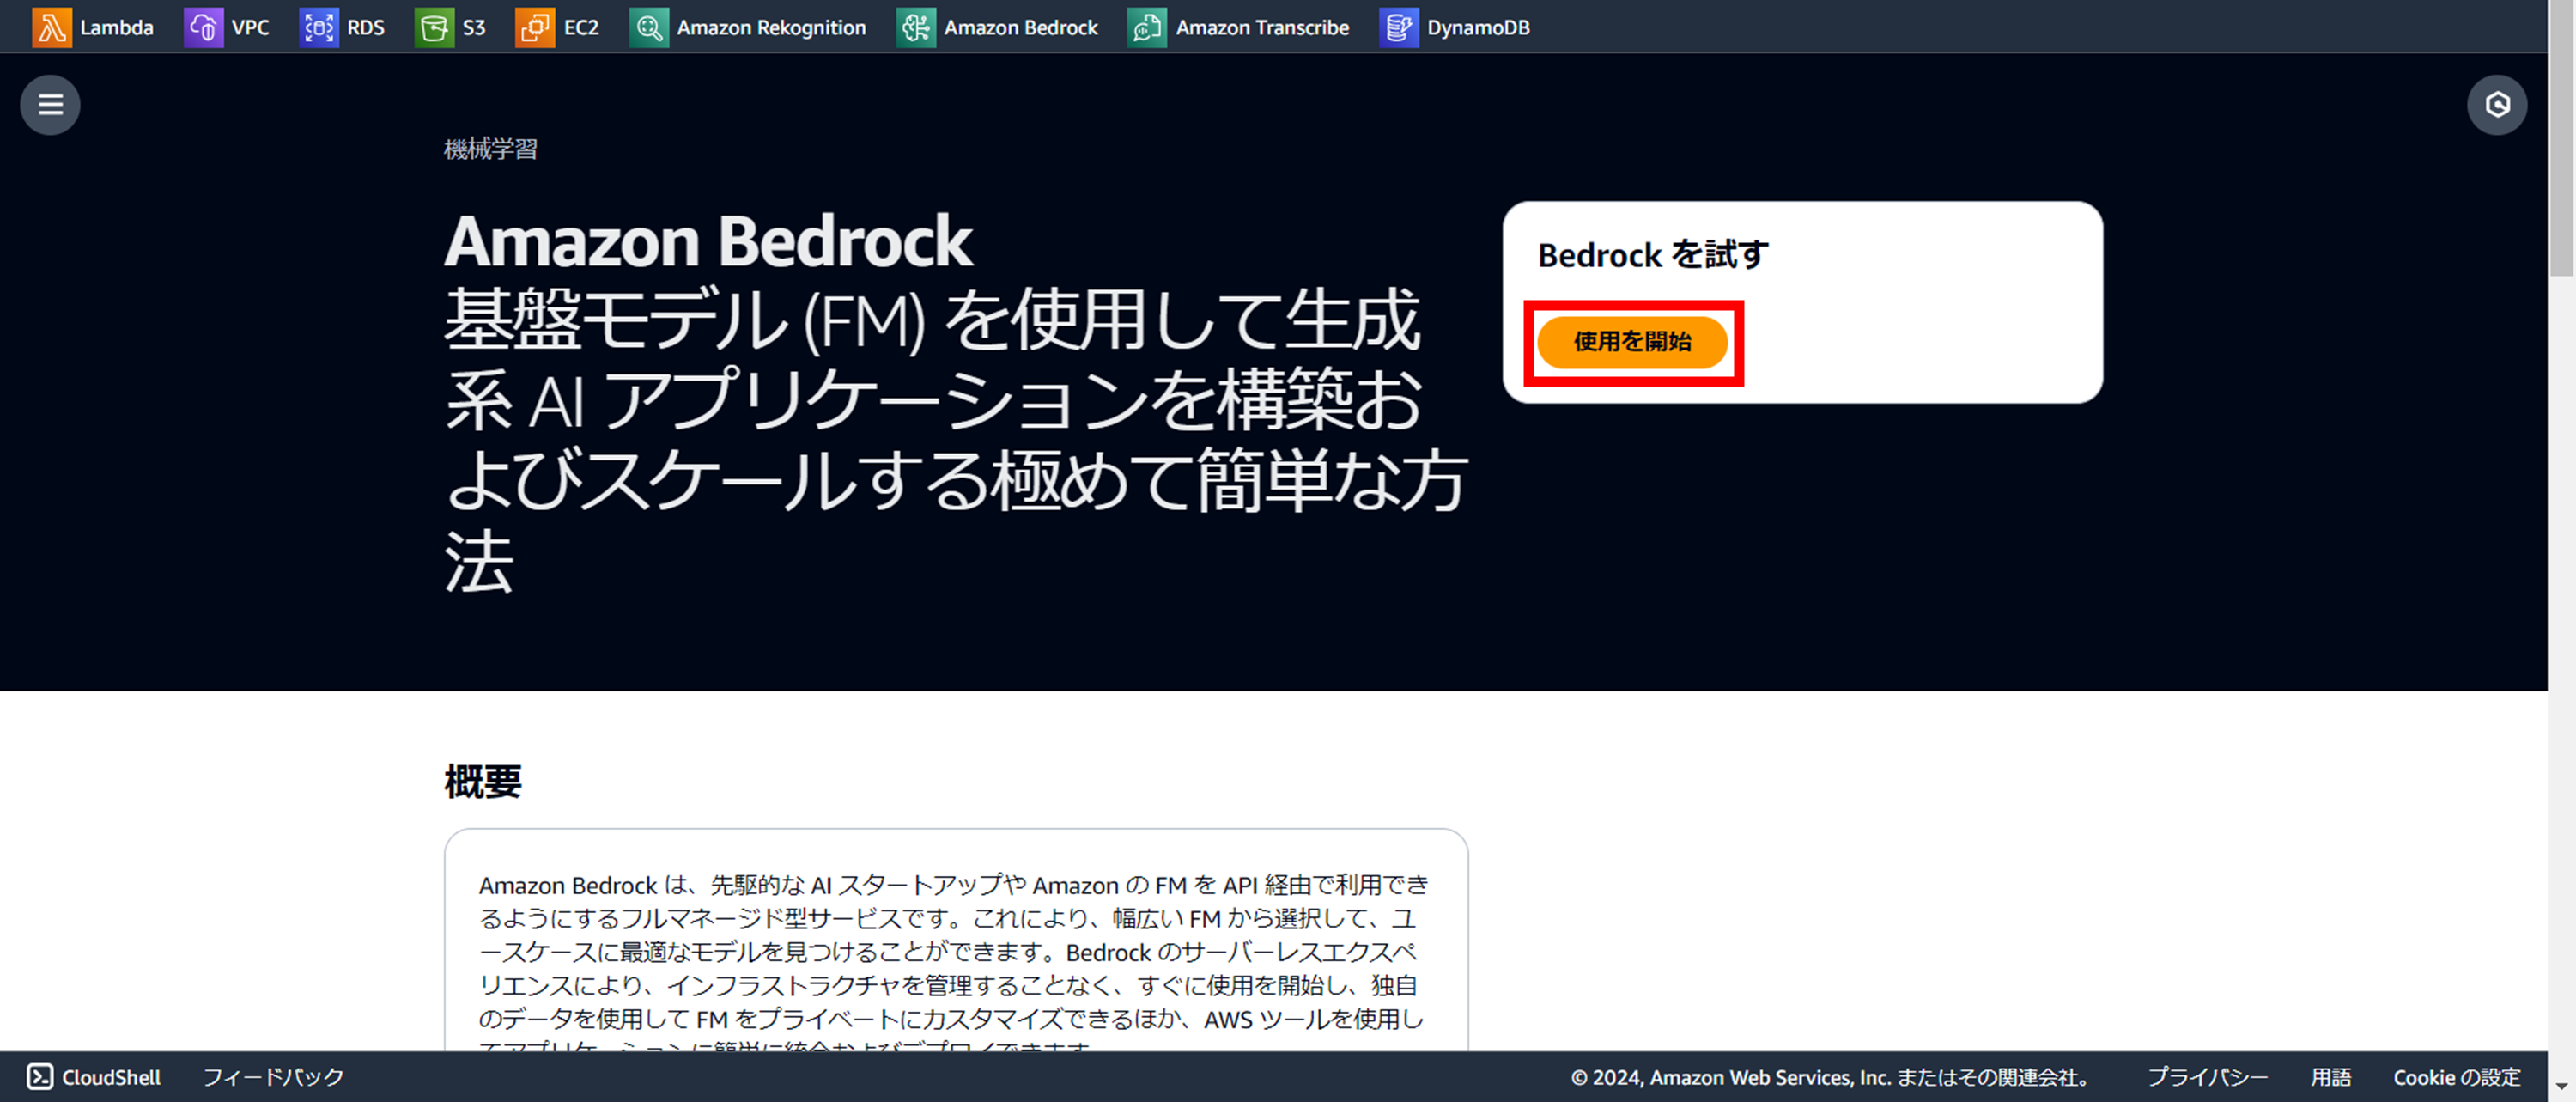The height and width of the screenshot is (1102, 2576).
Task: Click the scrollbar down arrow
Action: pyautogui.click(x=2561, y=1085)
